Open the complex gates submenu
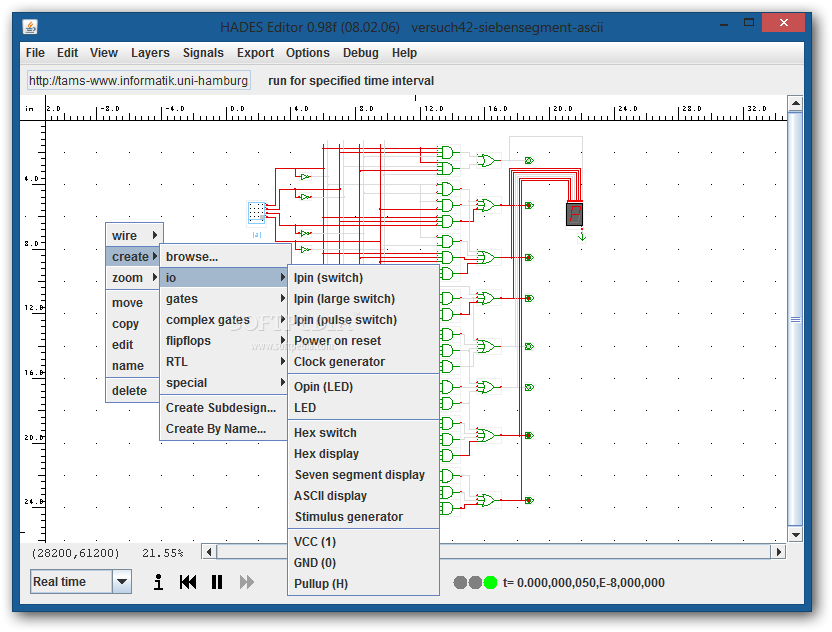 (223, 319)
